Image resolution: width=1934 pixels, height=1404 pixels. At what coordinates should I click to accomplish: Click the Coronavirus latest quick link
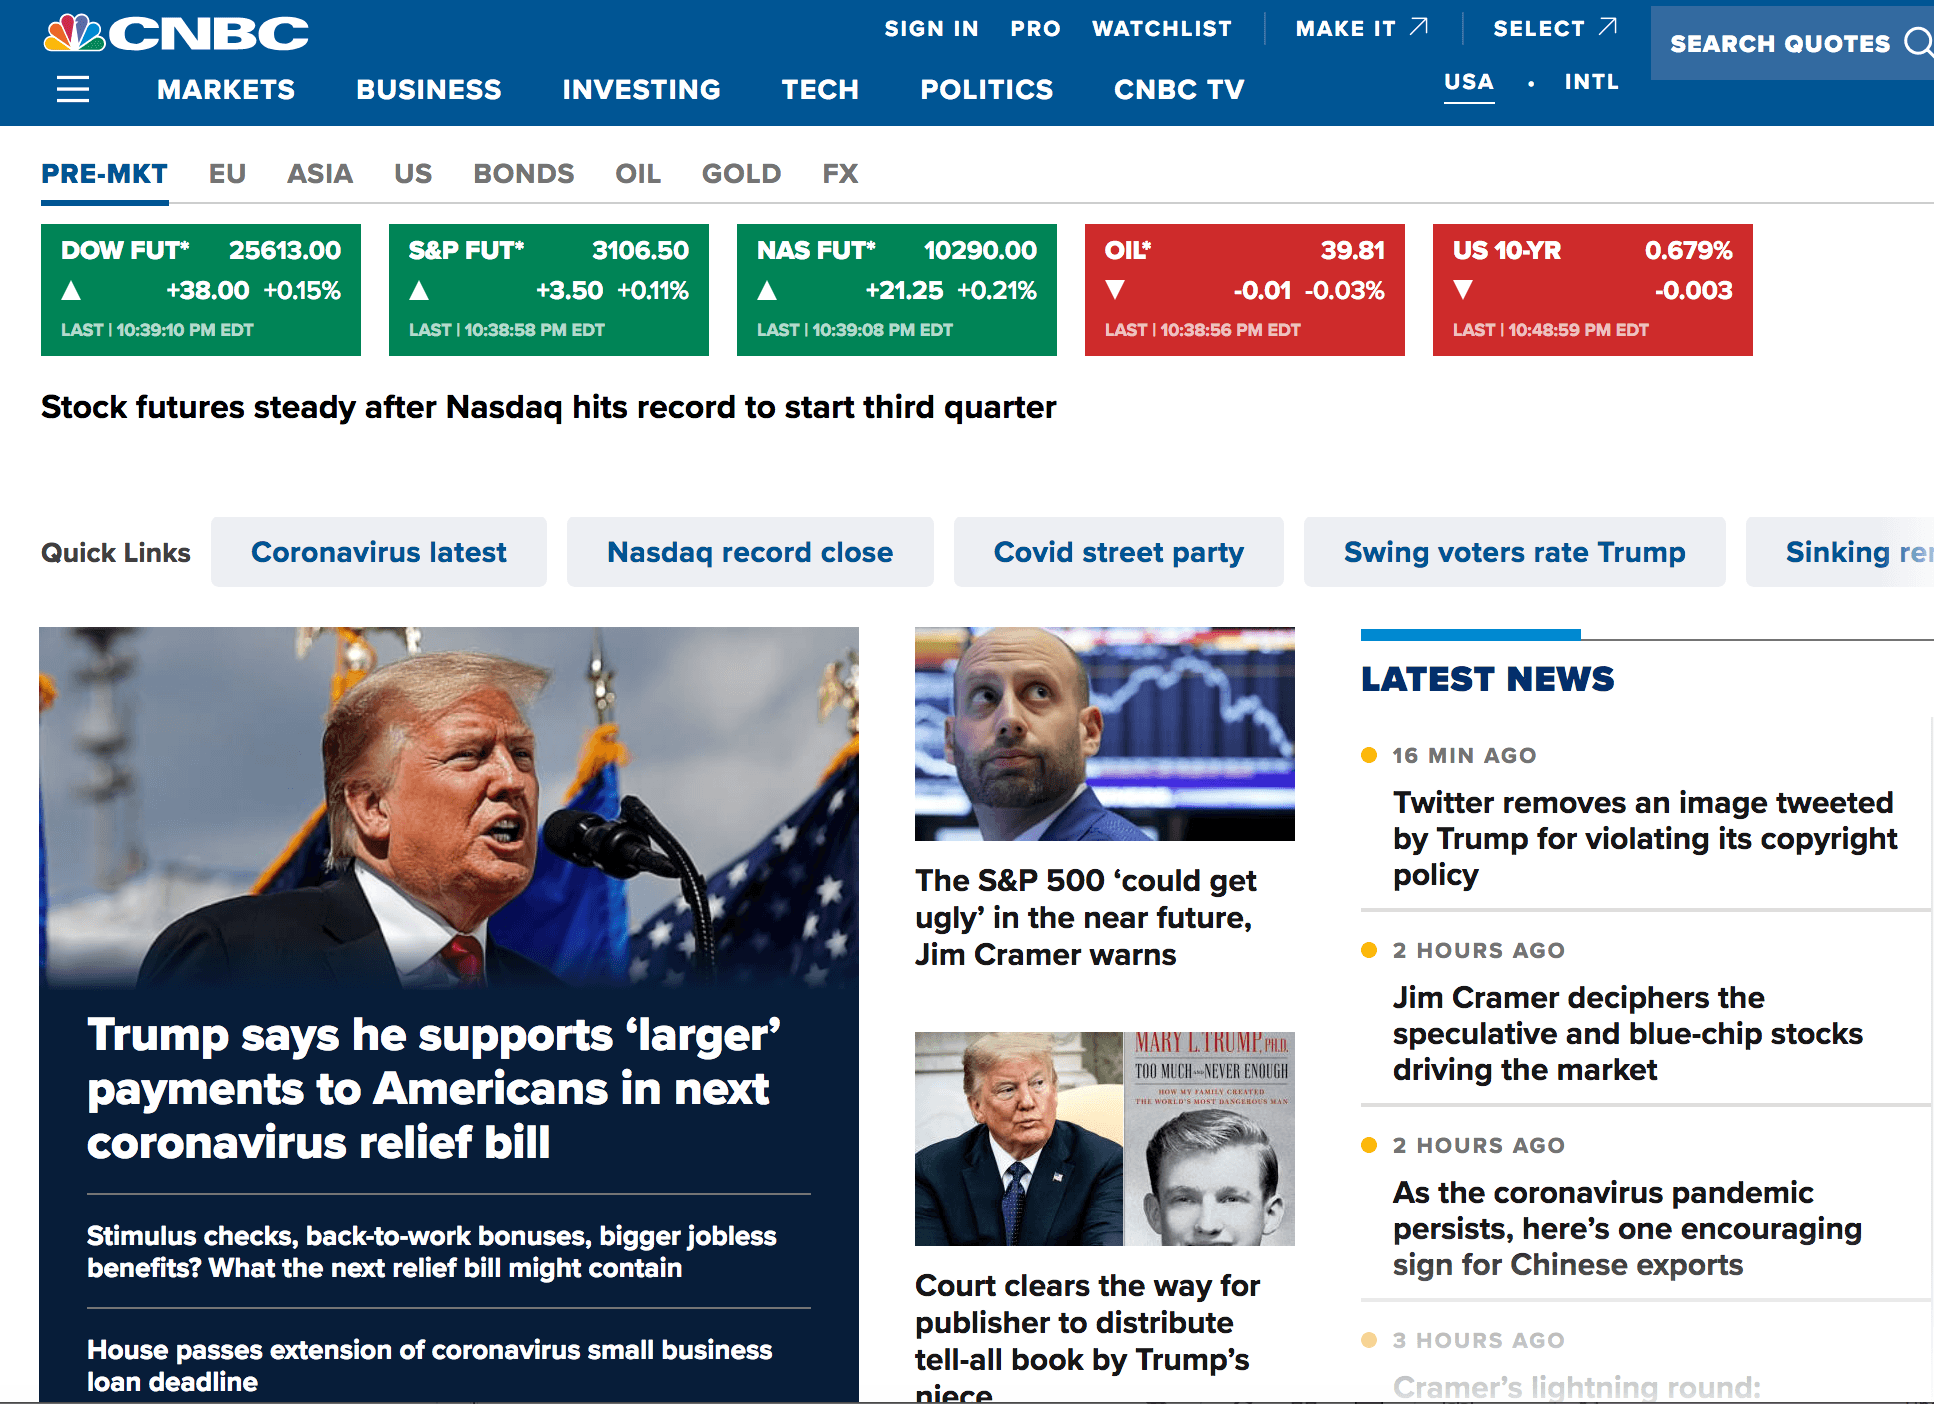coord(379,552)
